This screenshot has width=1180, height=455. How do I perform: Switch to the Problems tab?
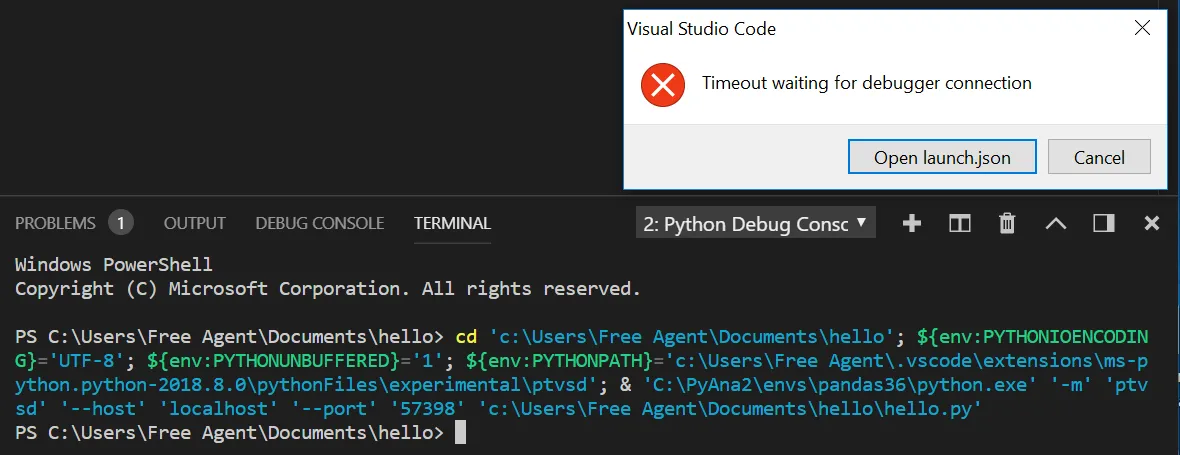pos(55,223)
